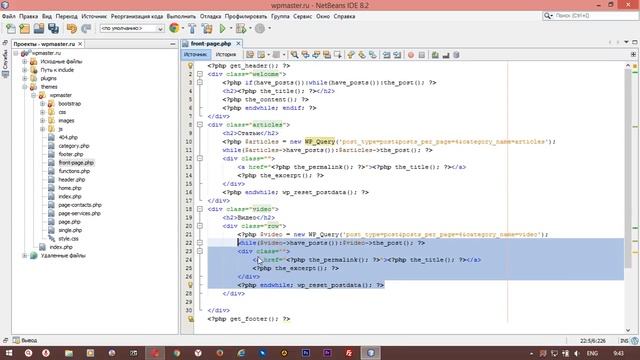Start macro recording with red circle
Screen dimensions: 640x360
(x=411, y=55)
